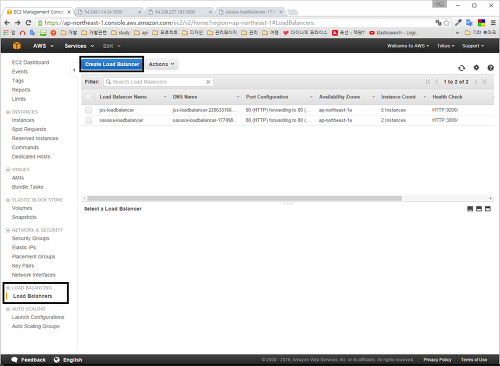Click the translate extension icon
Viewport: 500px width, 366px height.
point(469,23)
